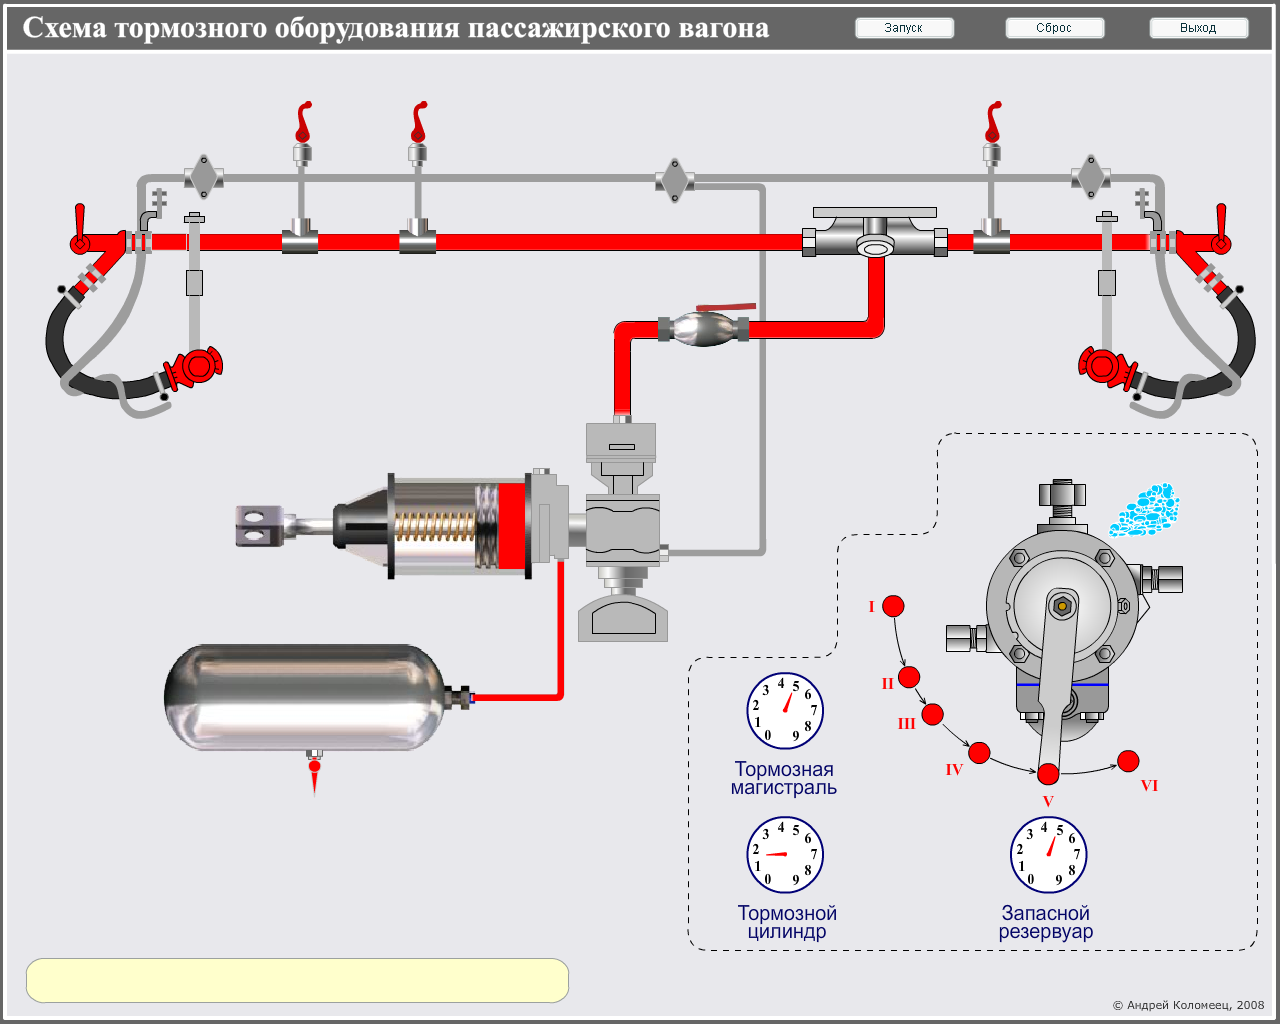Select position IV of driver's valve
This screenshot has width=1280, height=1024.
pos(979,753)
